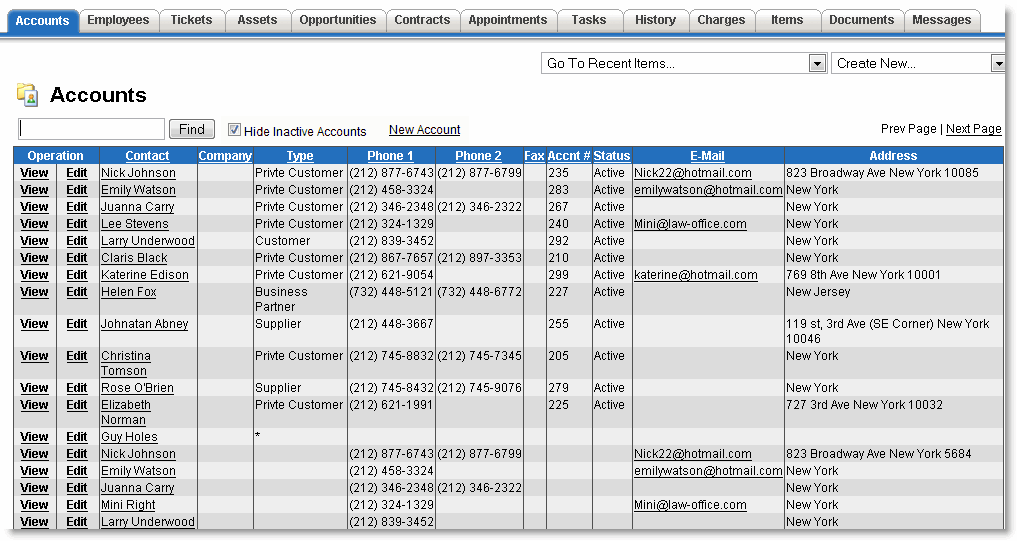The image size is (1017, 541).
Task: Sort table by Contact column header
Action: [x=147, y=156]
